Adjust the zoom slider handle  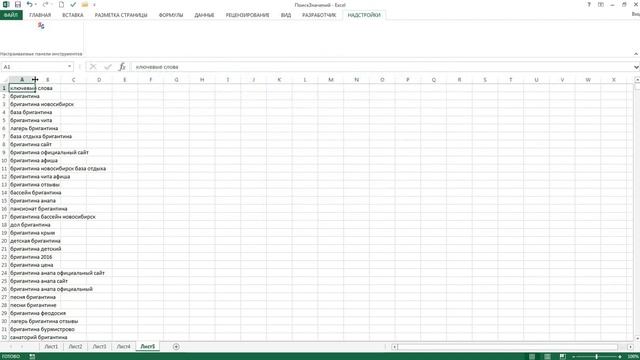596,357
